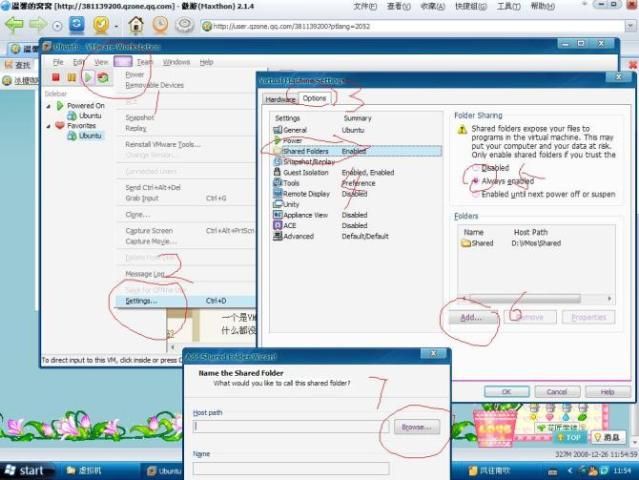
Task: Click the Maxthon History clock icon
Action: pos(160,25)
